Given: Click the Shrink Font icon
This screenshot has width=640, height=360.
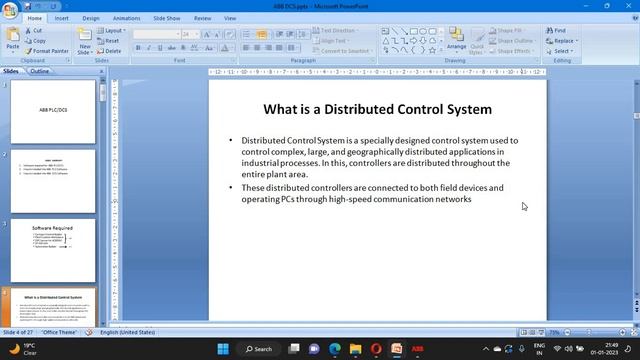Looking at the screenshot, I should (x=217, y=35).
